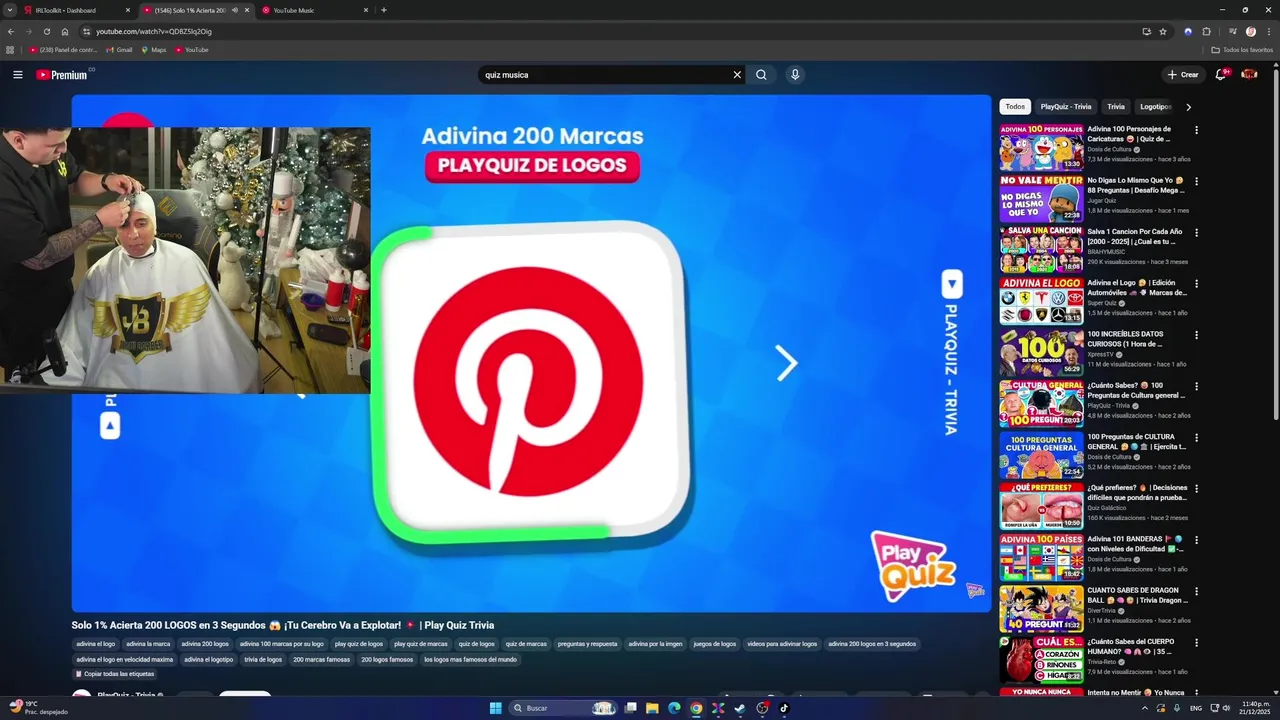This screenshot has width=1280, height=720.
Task: Show more filter chips with right arrow
Action: [1188, 107]
